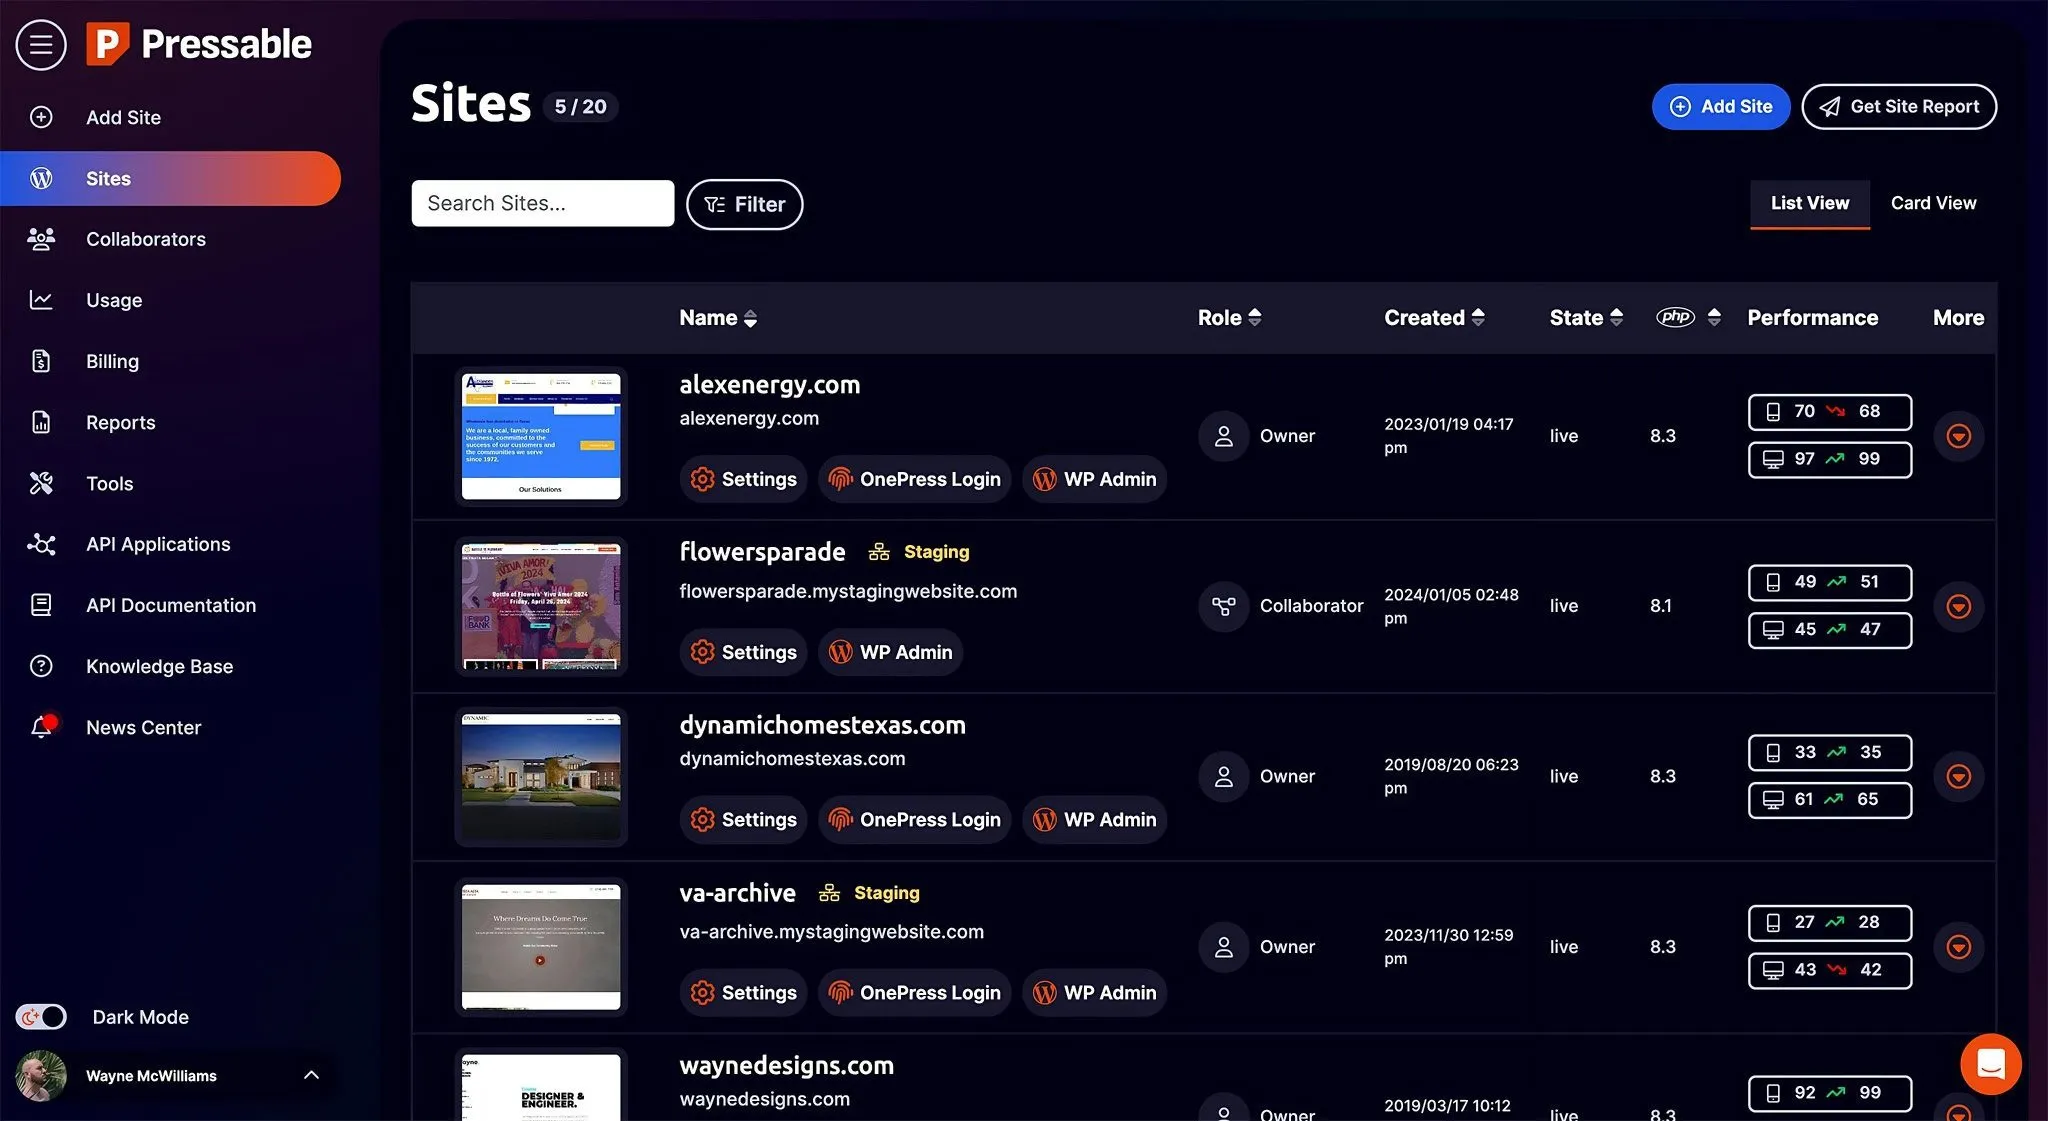The height and width of the screenshot is (1121, 2048).
Task: Expand more options for alexenergy.com
Action: point(1958,436)
